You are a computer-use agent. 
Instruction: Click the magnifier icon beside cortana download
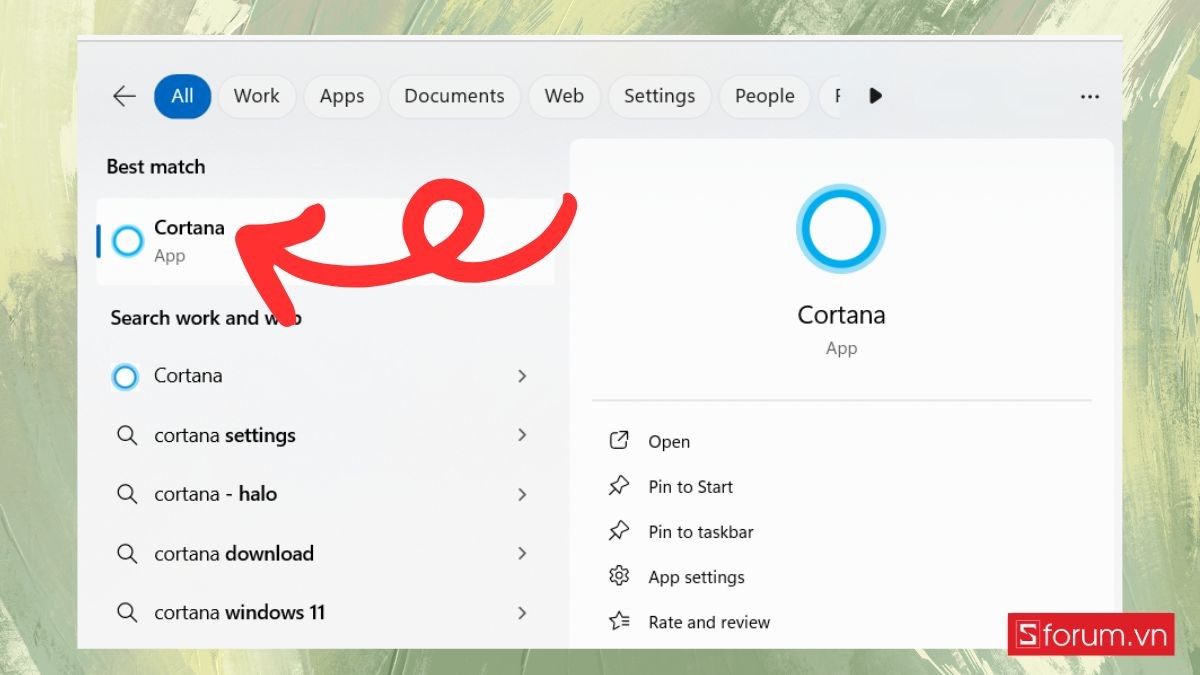click(x=127, y=553)
